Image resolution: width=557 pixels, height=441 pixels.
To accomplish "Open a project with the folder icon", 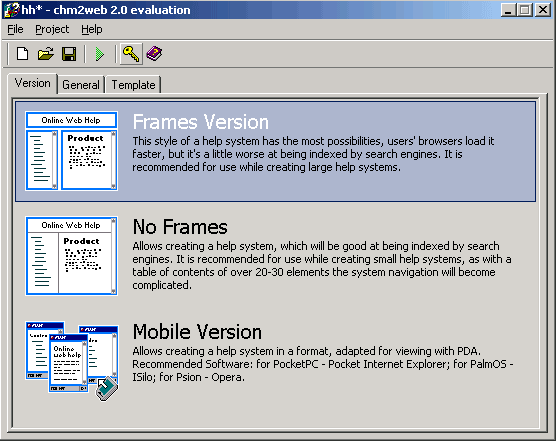I will point(46,54).
